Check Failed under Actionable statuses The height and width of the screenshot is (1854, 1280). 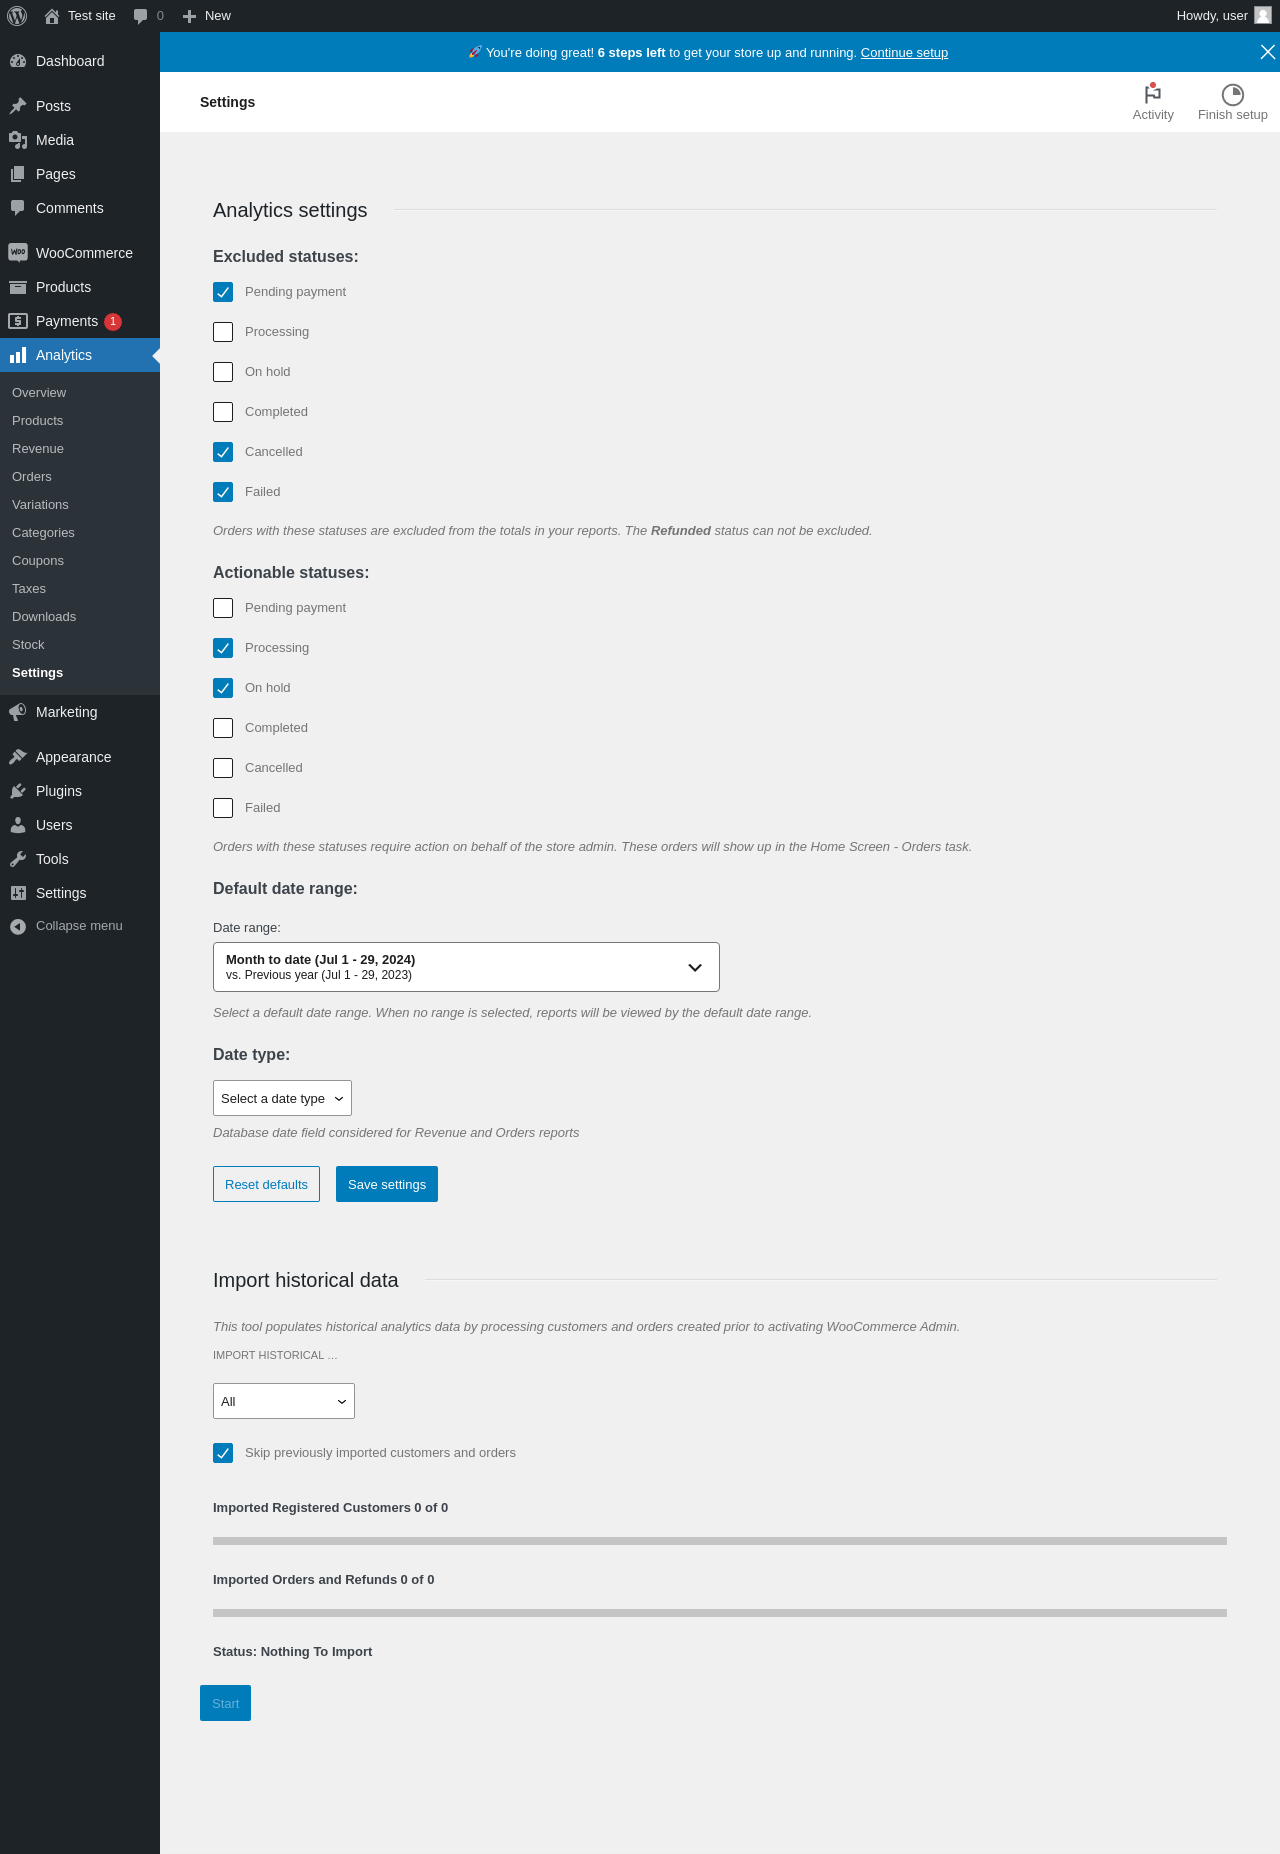[223, 808]
